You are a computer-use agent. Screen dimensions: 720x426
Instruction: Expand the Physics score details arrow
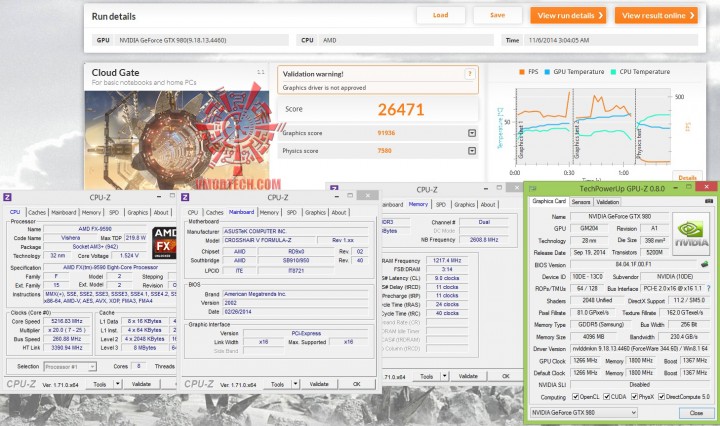pyautogui.click(x=472, y=151)
